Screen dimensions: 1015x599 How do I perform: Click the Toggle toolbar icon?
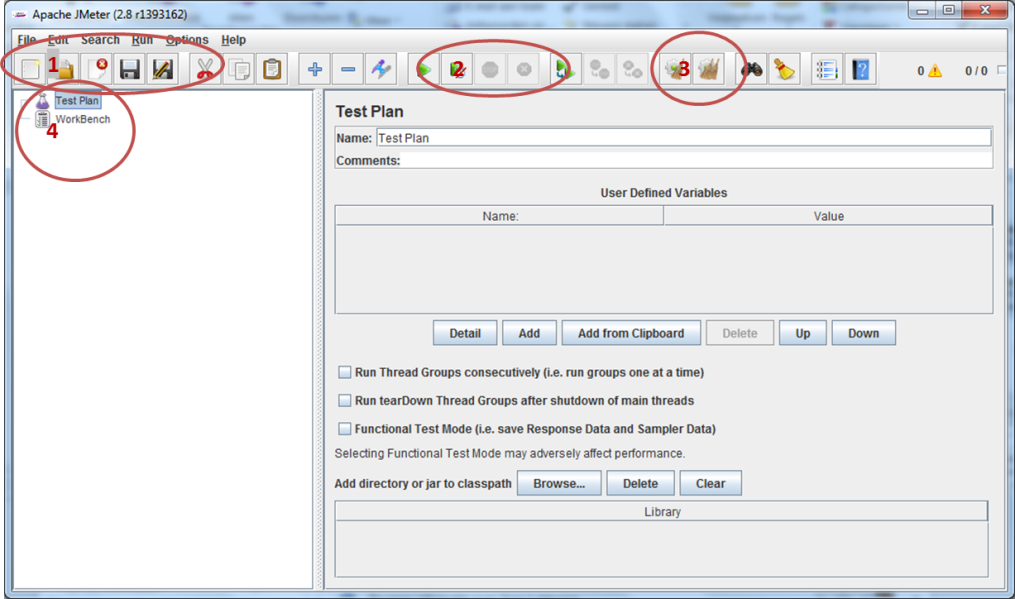[381, 69]
